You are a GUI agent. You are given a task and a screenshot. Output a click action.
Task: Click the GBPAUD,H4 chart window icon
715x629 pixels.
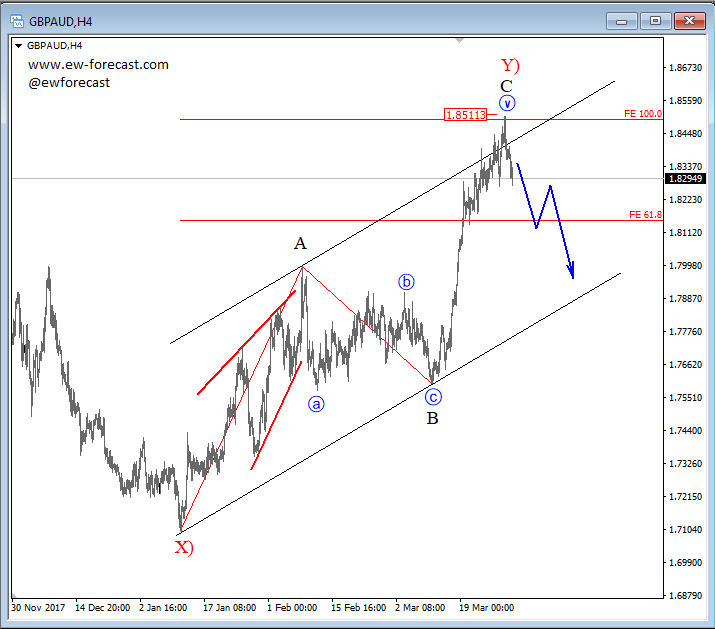pyautogui.click(x=17, y=21)
